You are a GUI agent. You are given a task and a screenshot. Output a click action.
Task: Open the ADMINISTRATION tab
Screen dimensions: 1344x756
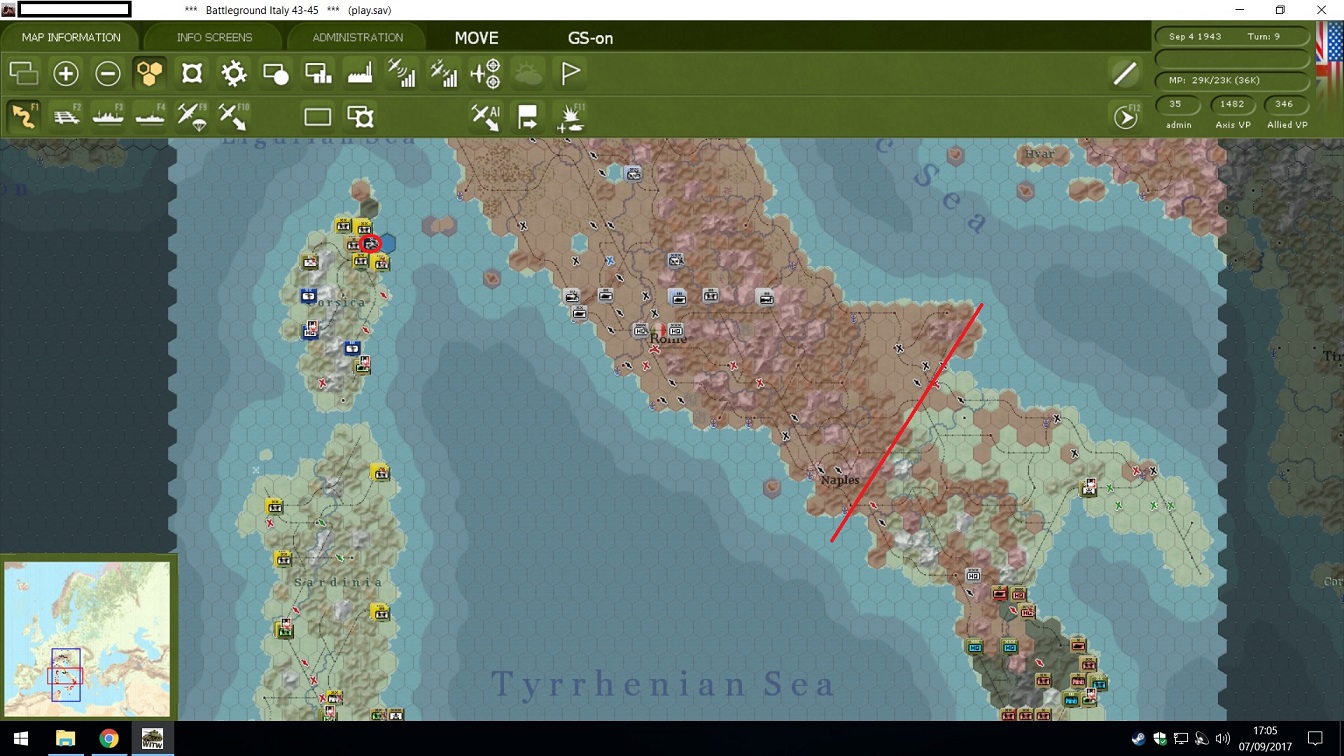tap(357, 38)
